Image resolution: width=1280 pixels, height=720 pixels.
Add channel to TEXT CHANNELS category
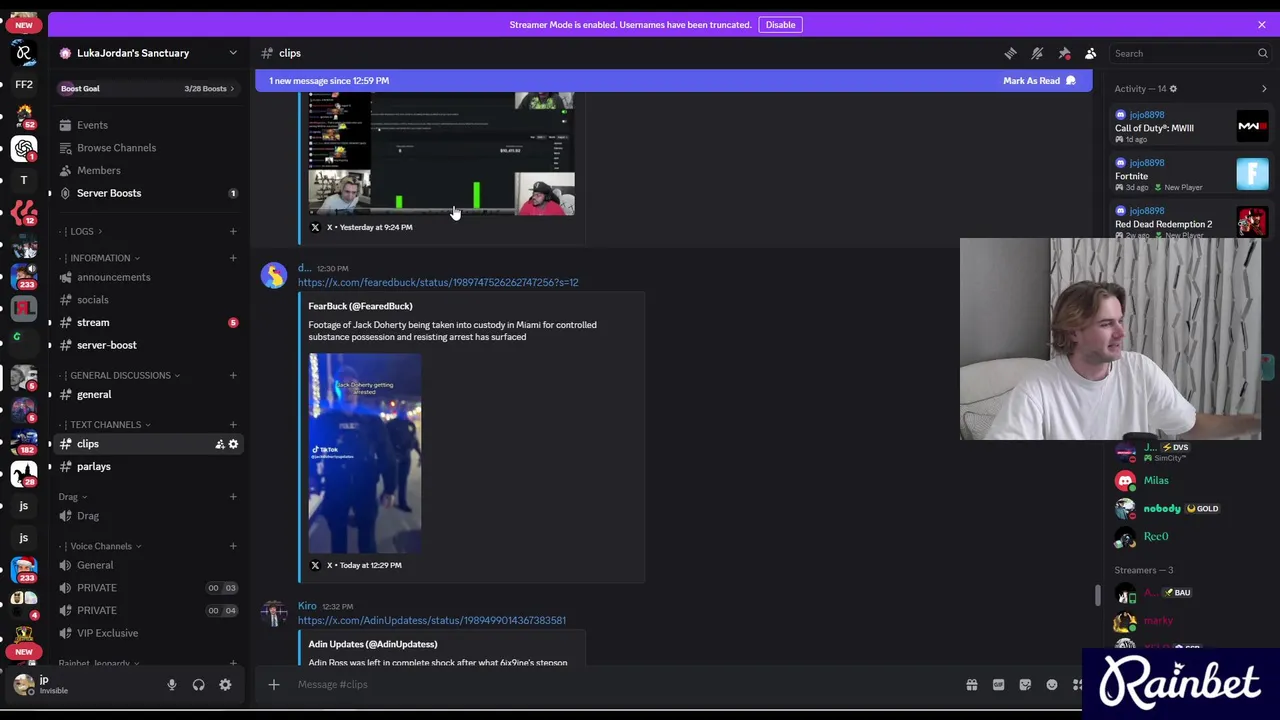pyautogui.click(x=233, y=424)
